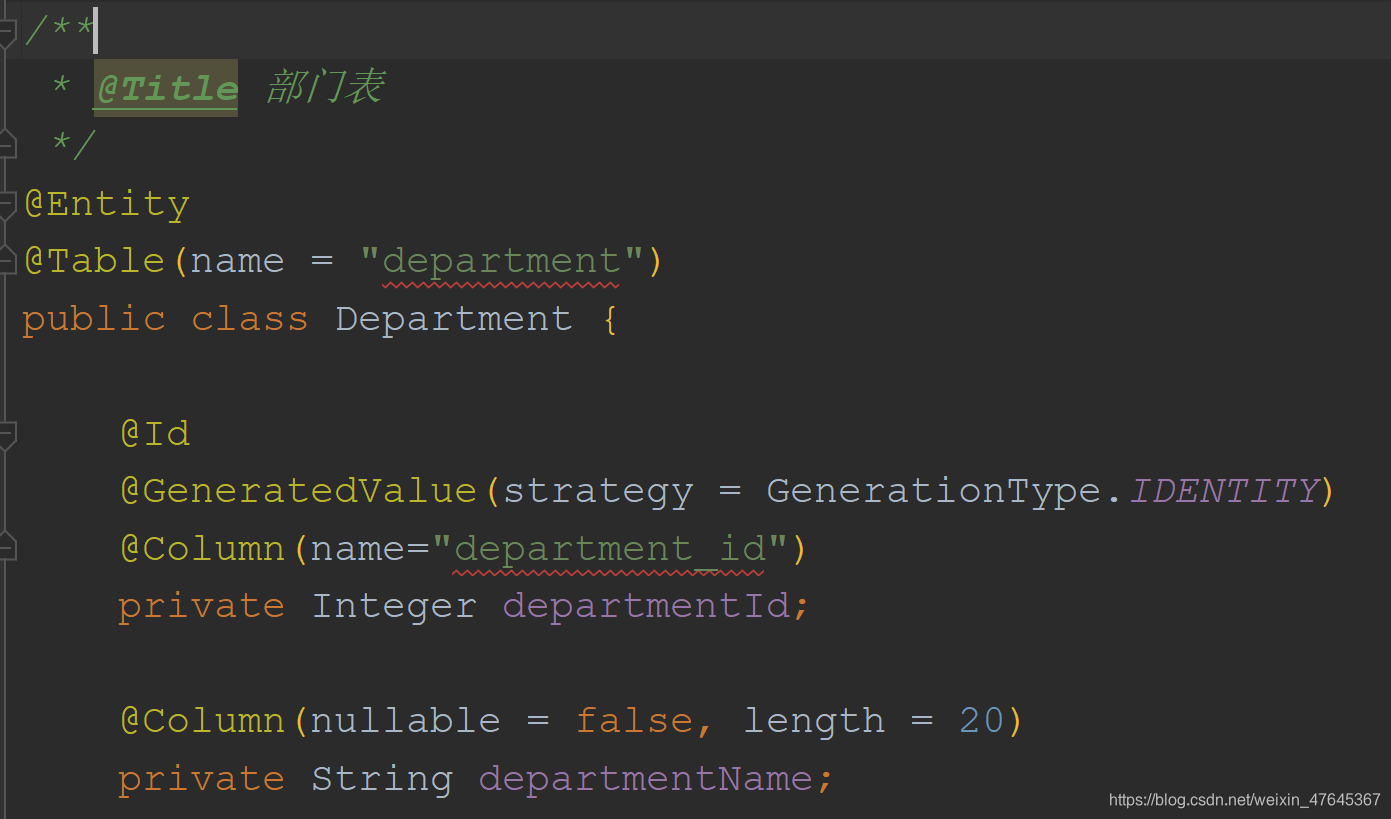The height and width of the screenshot is (819, 1391).
Task: Toggle the fold marker beside the */ line
Action: [x=6, y=146]
